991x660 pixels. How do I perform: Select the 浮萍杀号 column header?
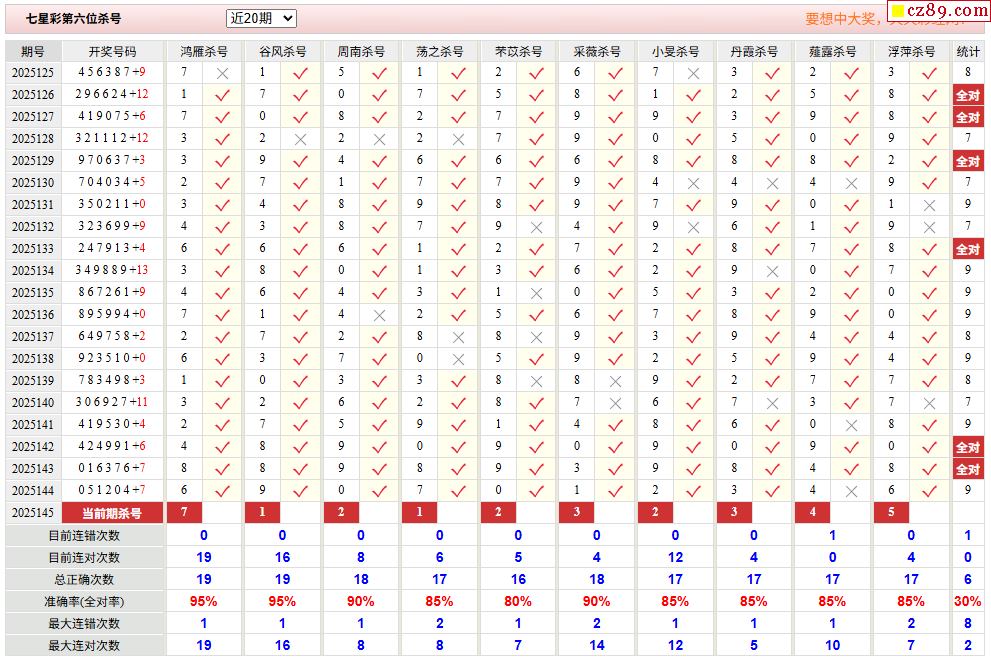tap(911, 52)
